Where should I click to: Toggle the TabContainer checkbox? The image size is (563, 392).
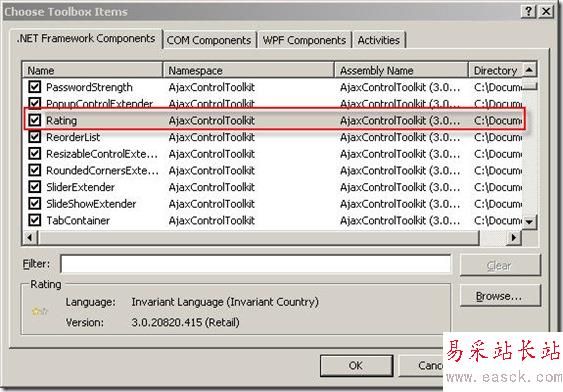(34, 220)
